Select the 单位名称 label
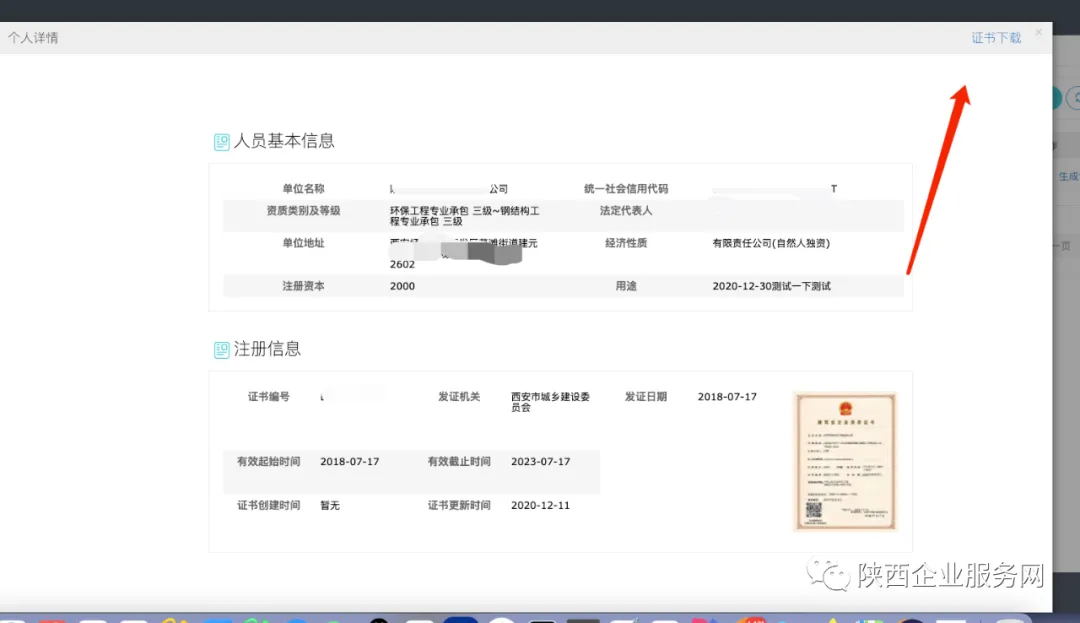This screenshot has height=623, width=1080. click(303, 189)
